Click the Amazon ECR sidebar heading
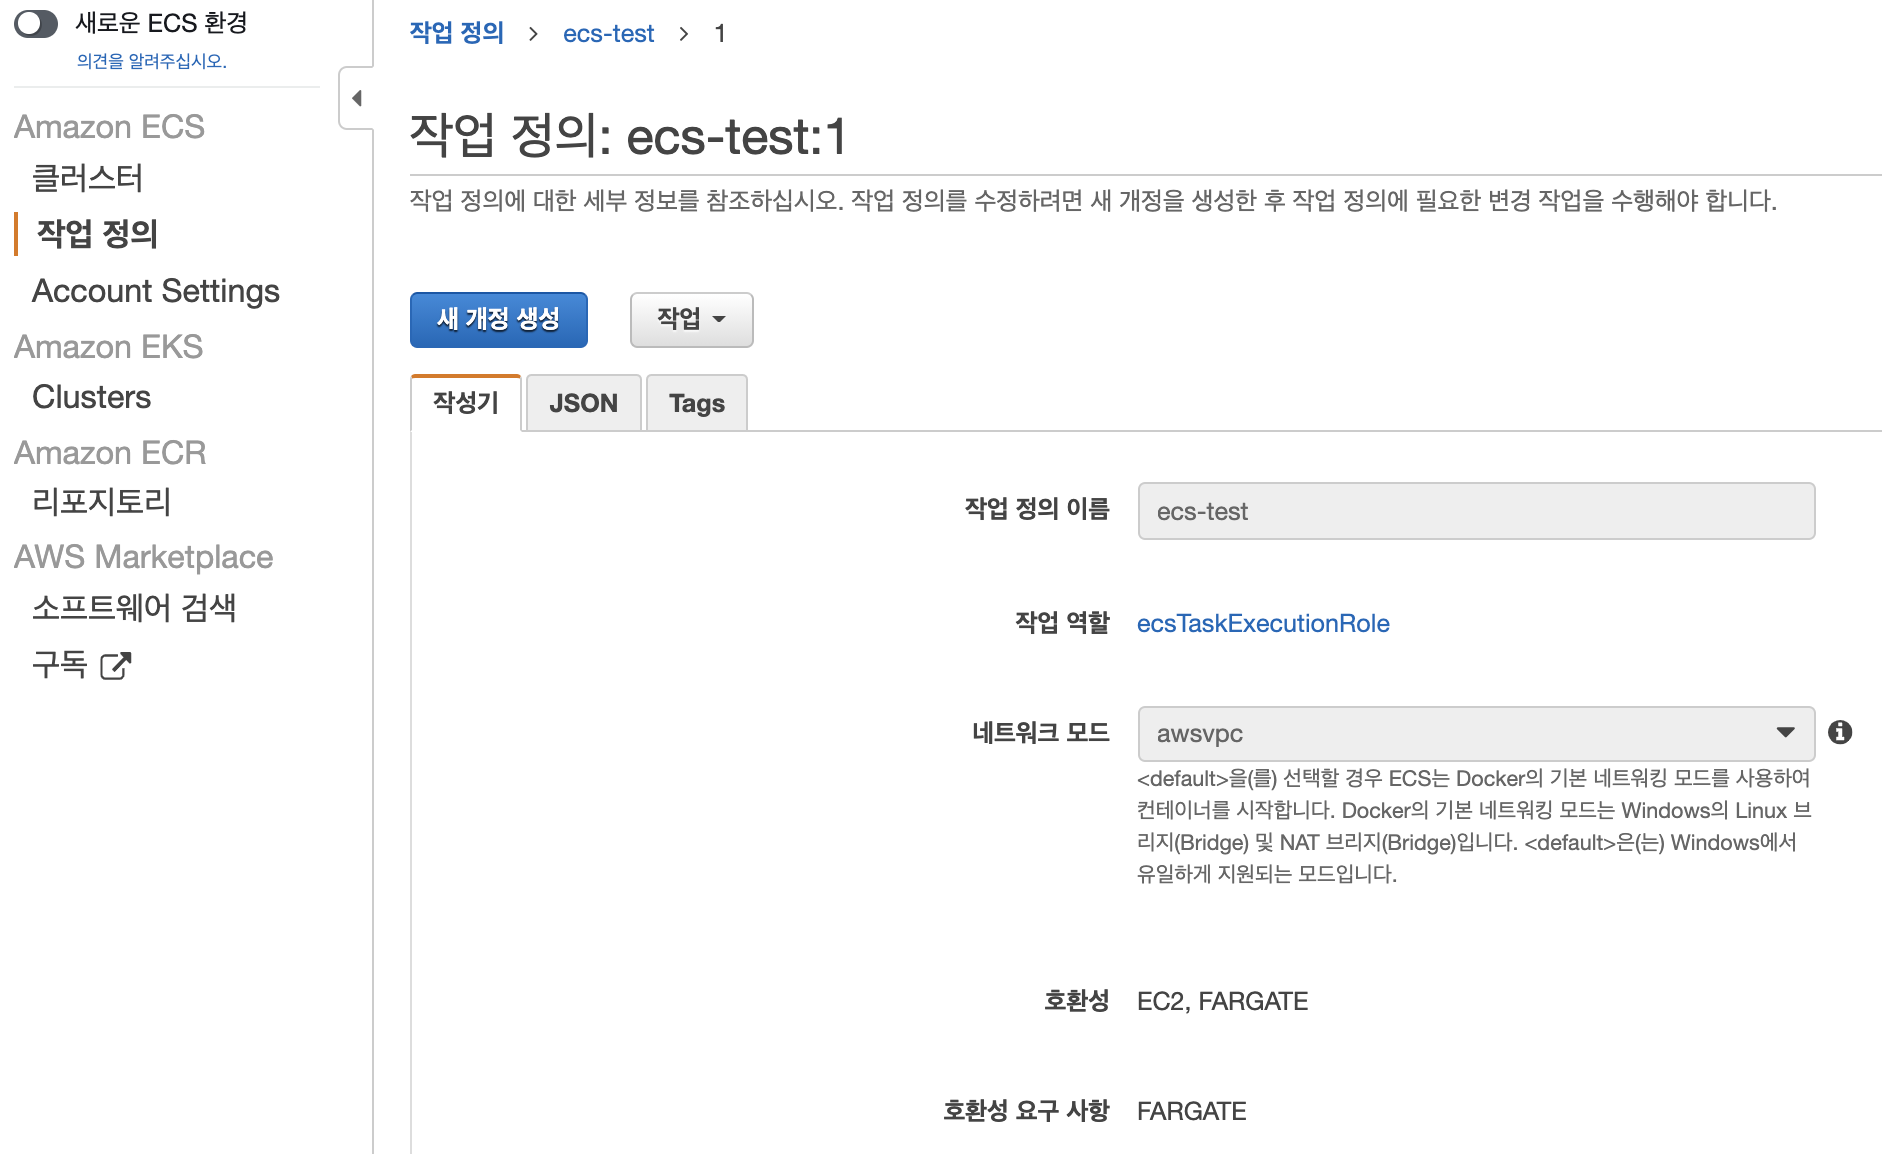This screenshot has height=1154, width=1882. [110, 453]
